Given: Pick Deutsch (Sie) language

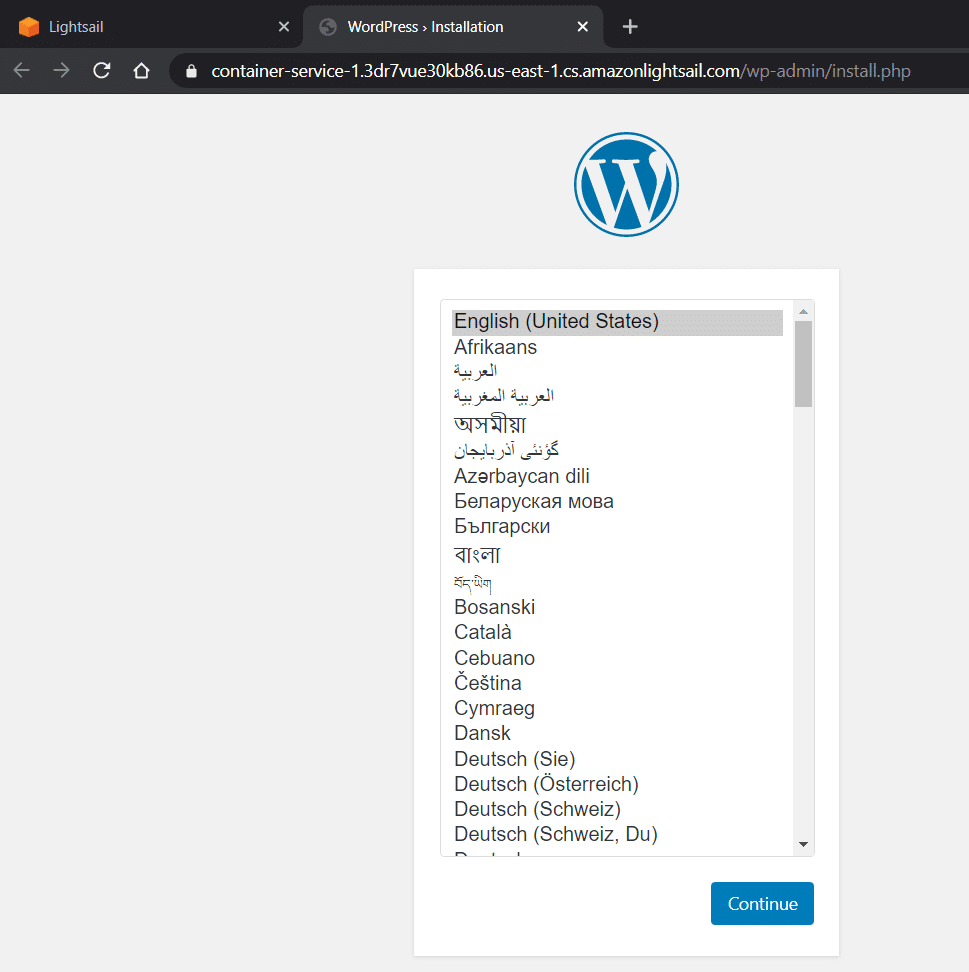Looking at the screenshot, I should (x=617, y=759).
